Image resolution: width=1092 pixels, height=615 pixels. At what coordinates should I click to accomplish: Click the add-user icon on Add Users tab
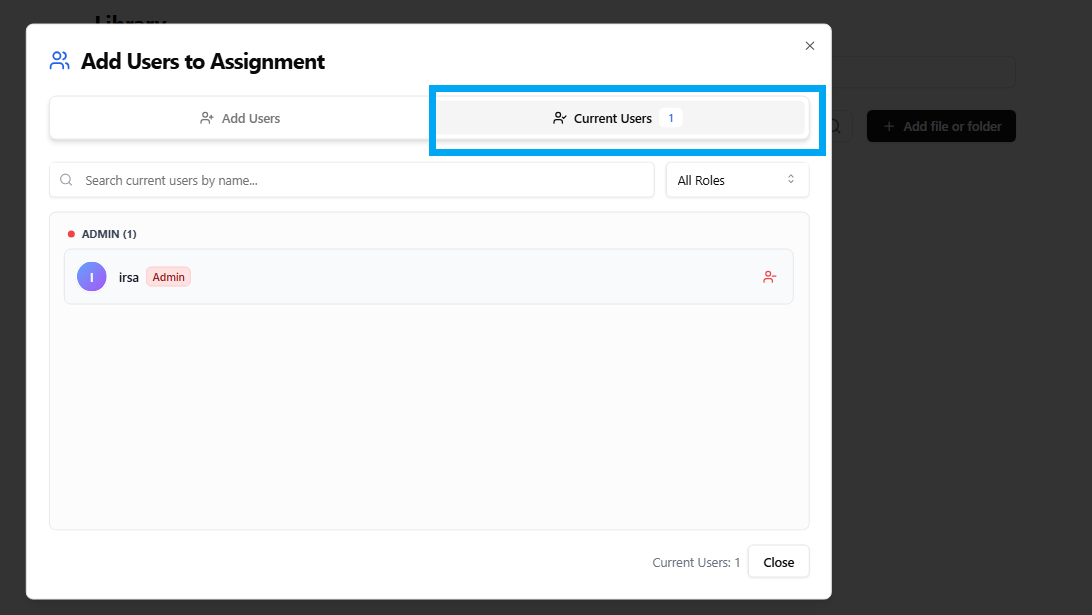207,118
